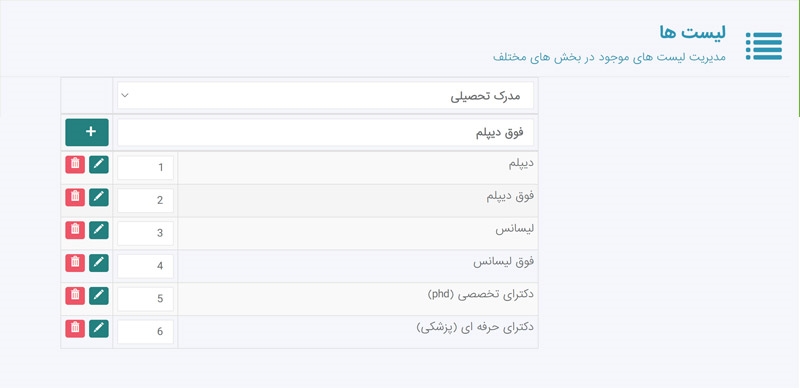This screenshot has height=388, width=800.
Task: Click the trash icon for فوق لیسانس
Action: click(75, 263)
